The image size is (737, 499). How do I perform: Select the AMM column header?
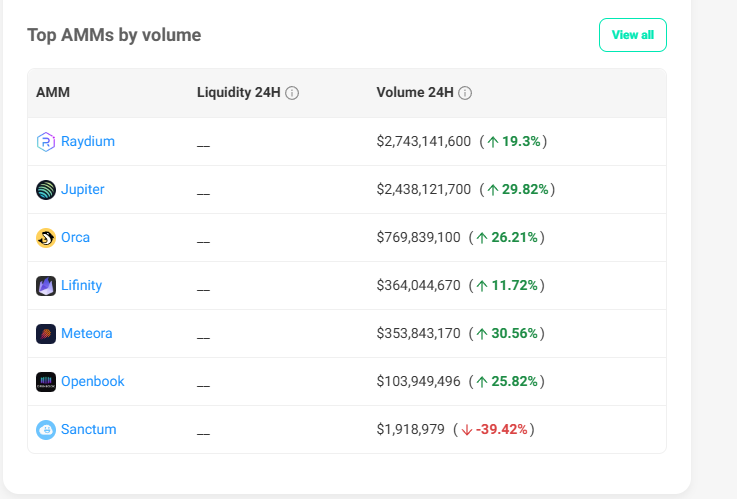(x=53, y=92)
